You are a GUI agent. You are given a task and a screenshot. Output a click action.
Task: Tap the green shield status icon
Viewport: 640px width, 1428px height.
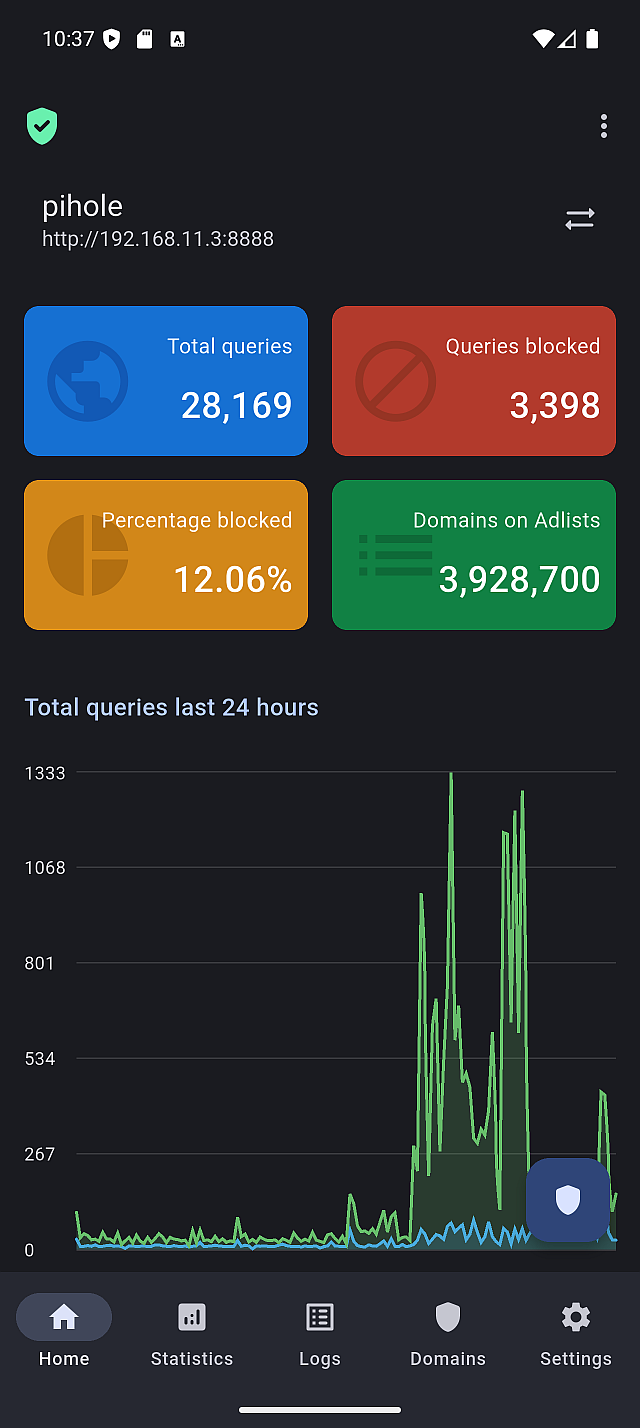[42, 127]
